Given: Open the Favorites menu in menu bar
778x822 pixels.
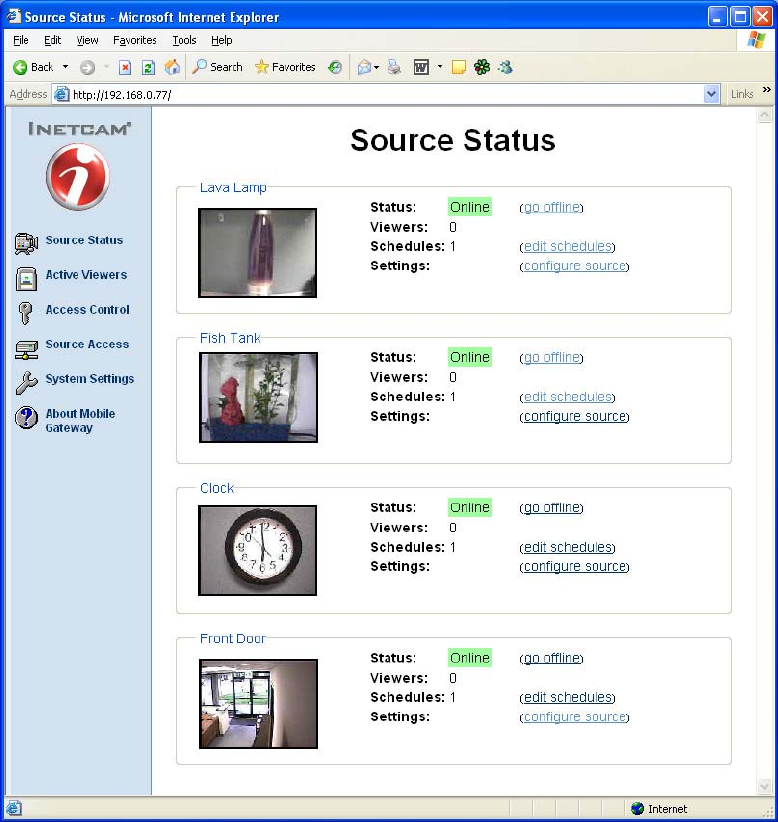Looking at the screenshot, I should [x=134, y=40].
